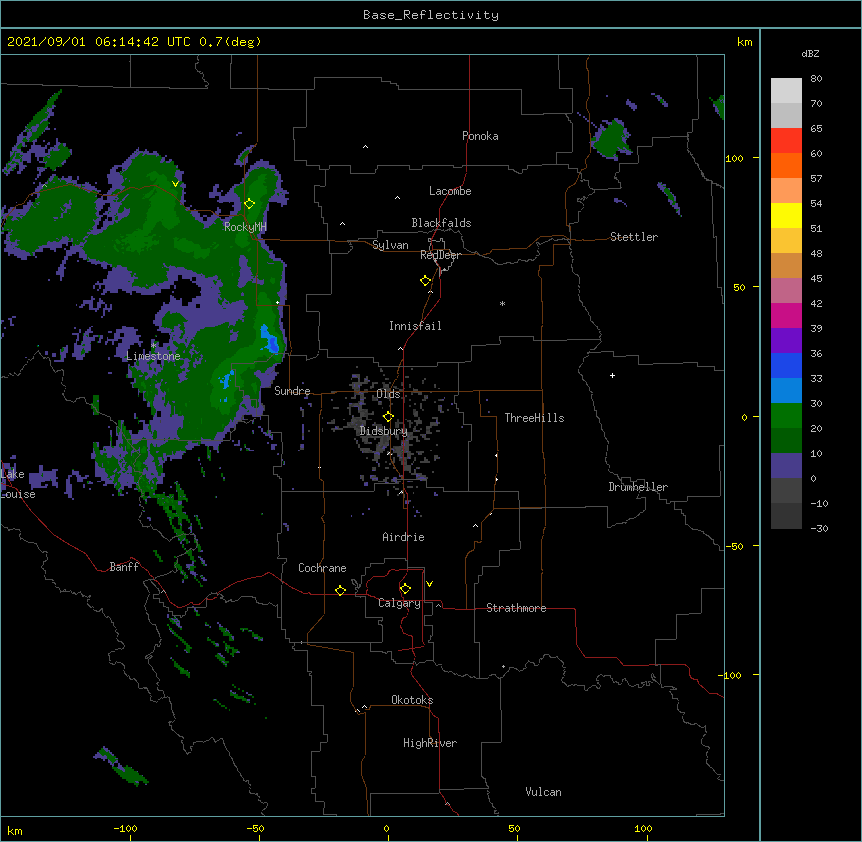Click the -30 value on the dBZ scale

click(819, 529)
